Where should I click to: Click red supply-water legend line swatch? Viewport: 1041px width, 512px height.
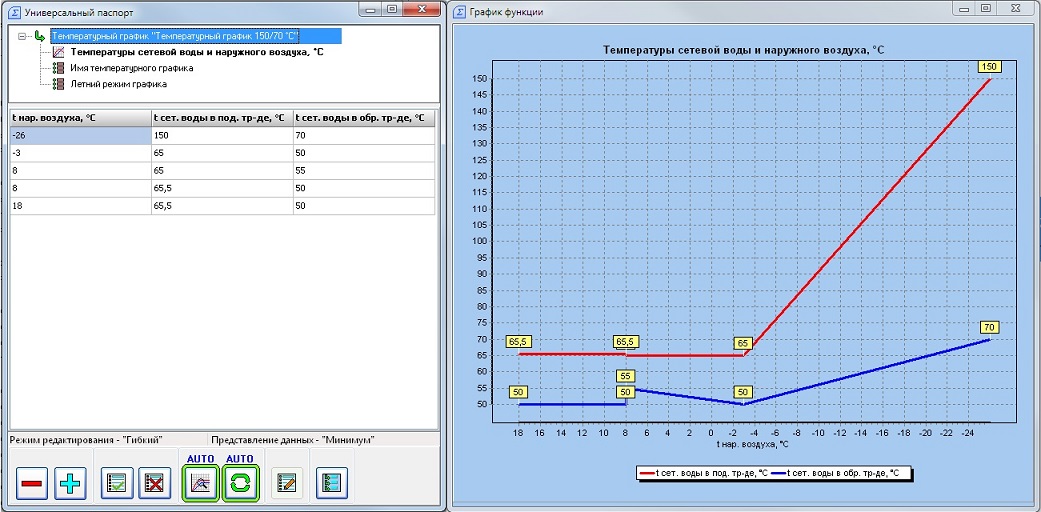coord(646,472)
